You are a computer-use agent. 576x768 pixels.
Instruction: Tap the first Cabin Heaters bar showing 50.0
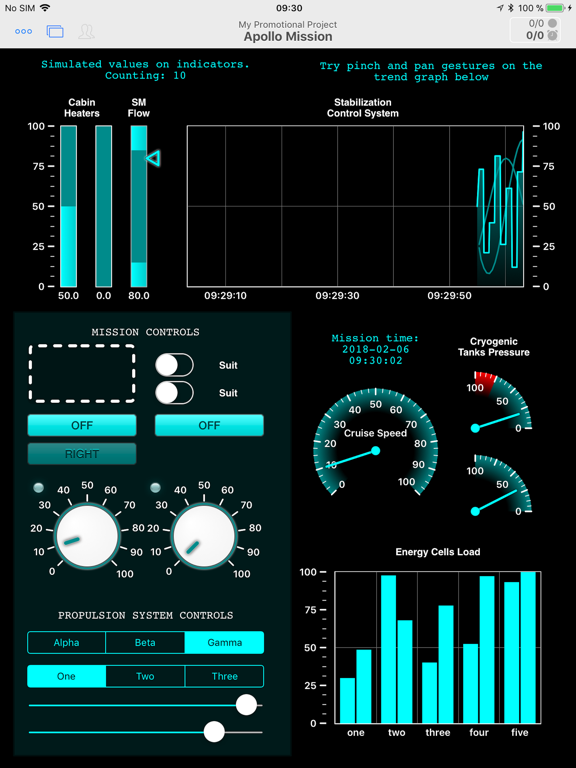click(69, 206)
